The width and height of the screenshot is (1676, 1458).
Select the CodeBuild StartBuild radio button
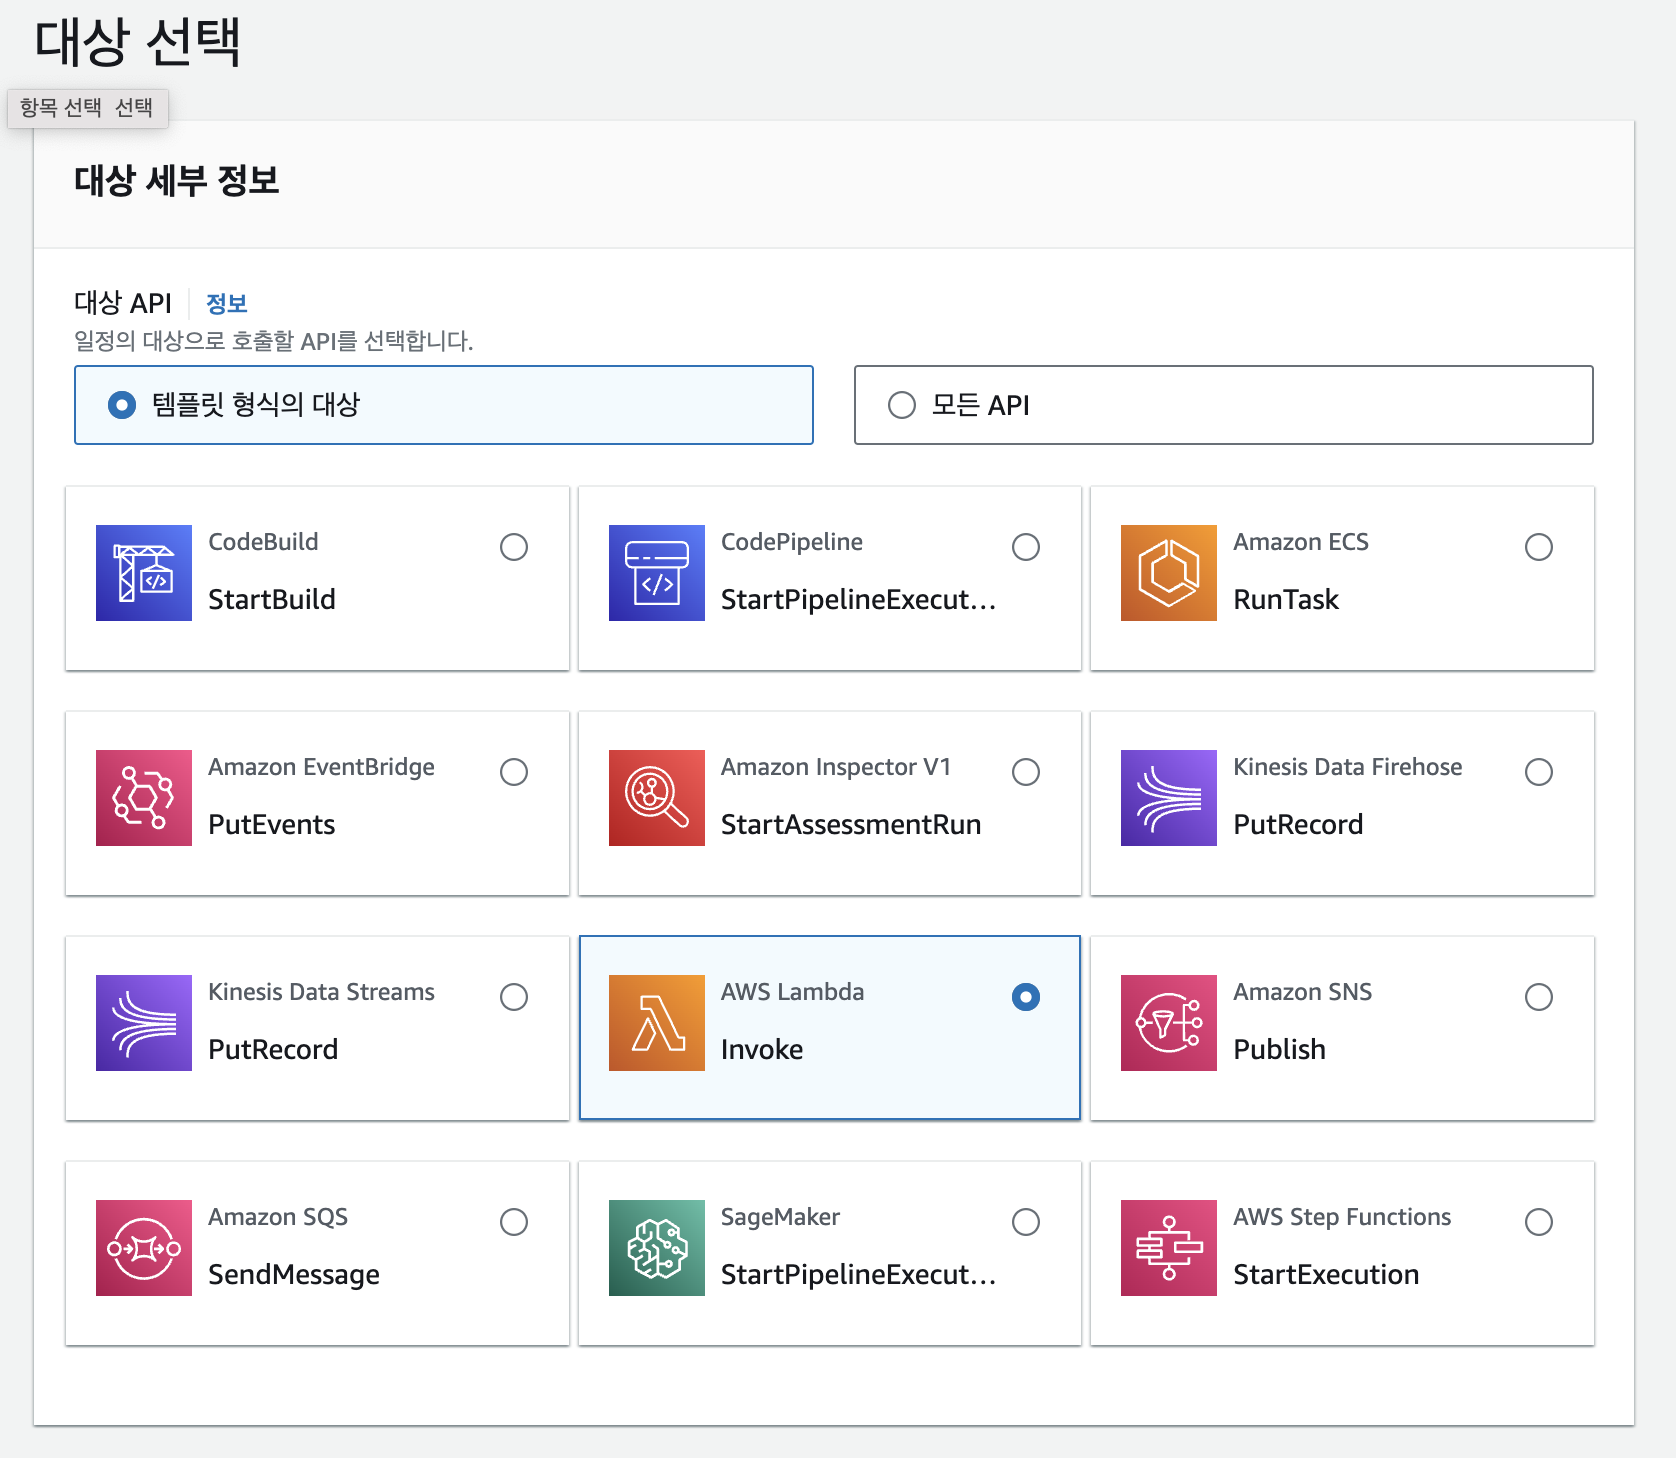[514, 547]
